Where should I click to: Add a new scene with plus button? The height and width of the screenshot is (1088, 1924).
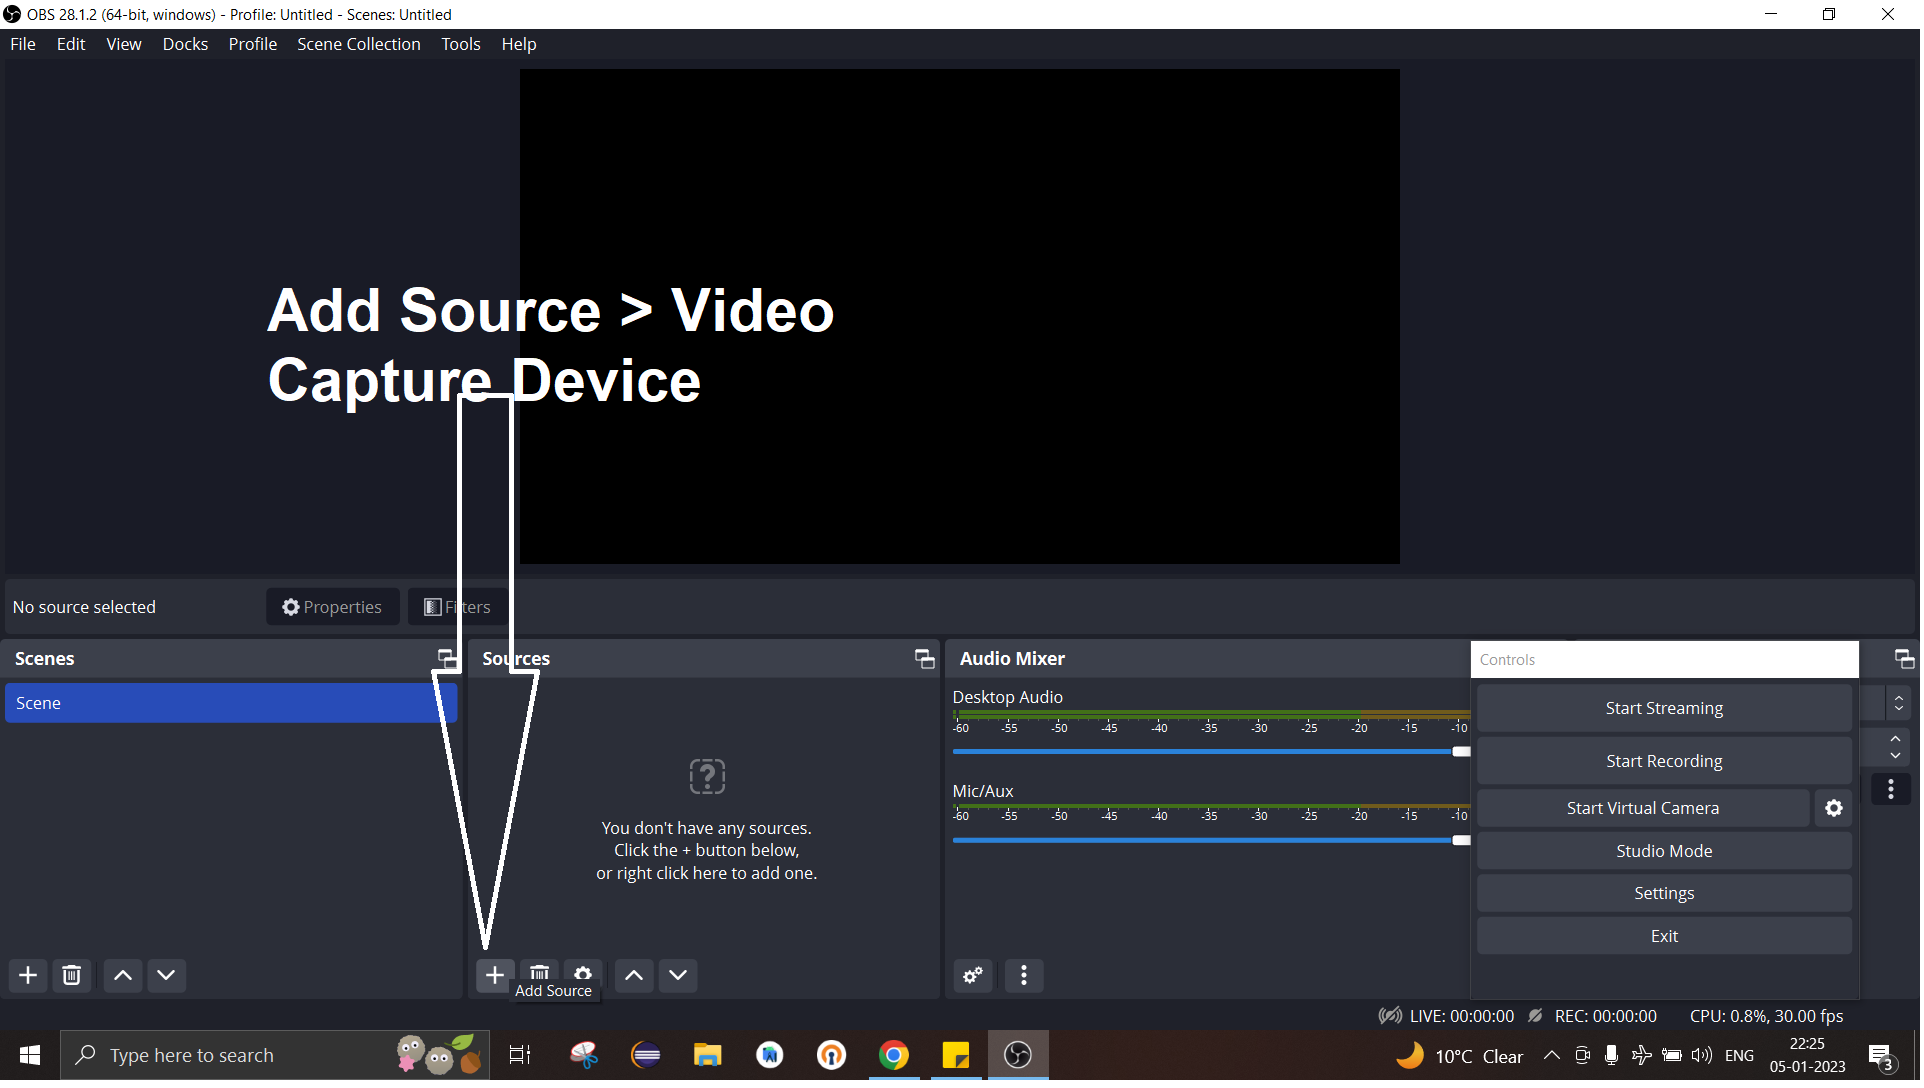[28, 977]
